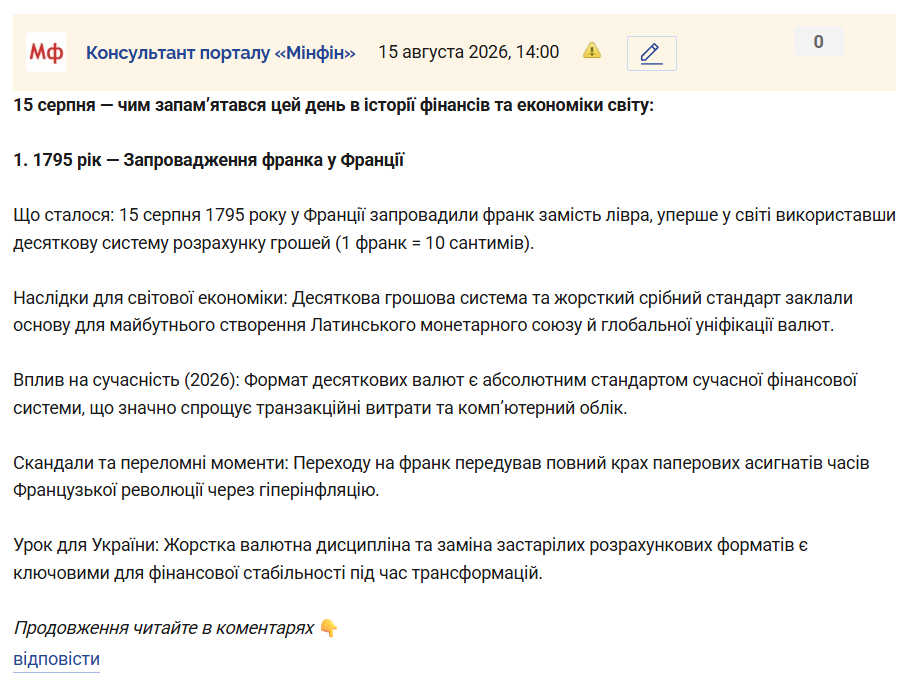The height and width of the screenshot is (685, 906).
Task: Open author profile «Консультант порталу «Мінфін»»
Action: coord(221,53)
